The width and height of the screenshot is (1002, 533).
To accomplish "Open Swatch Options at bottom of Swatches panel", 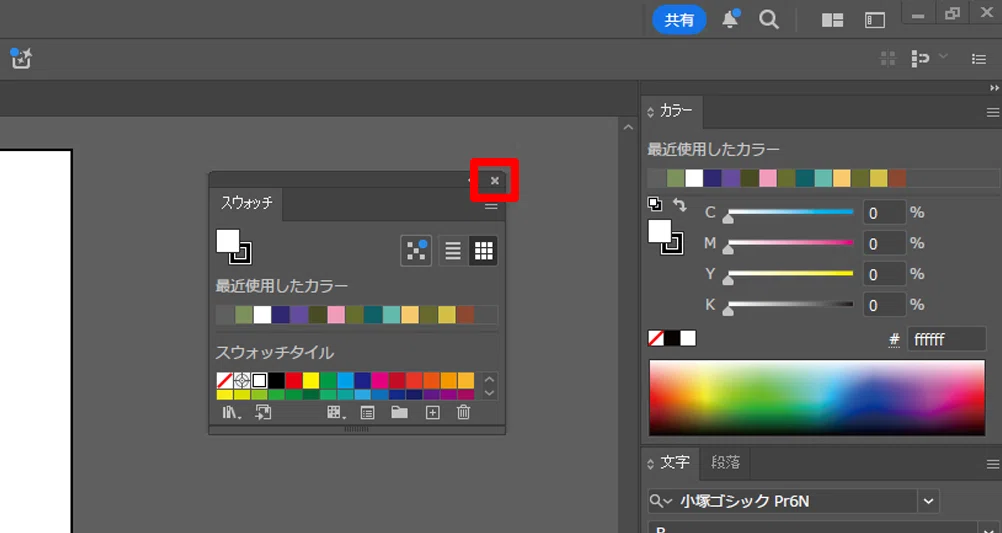I will tap(367, 413).
